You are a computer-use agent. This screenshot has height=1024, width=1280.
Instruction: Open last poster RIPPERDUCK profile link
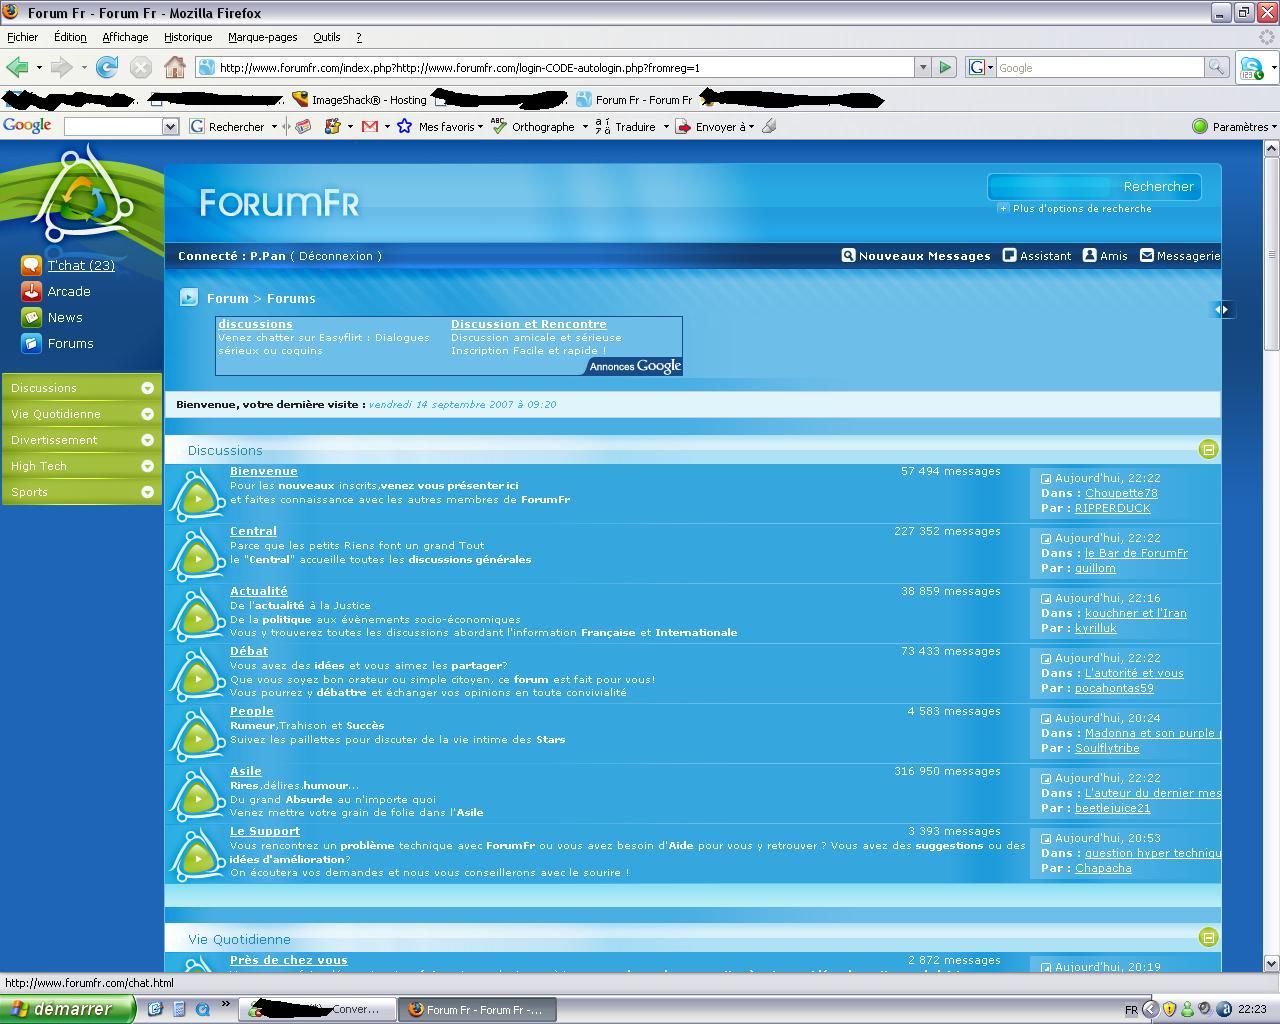[1112, 508]
